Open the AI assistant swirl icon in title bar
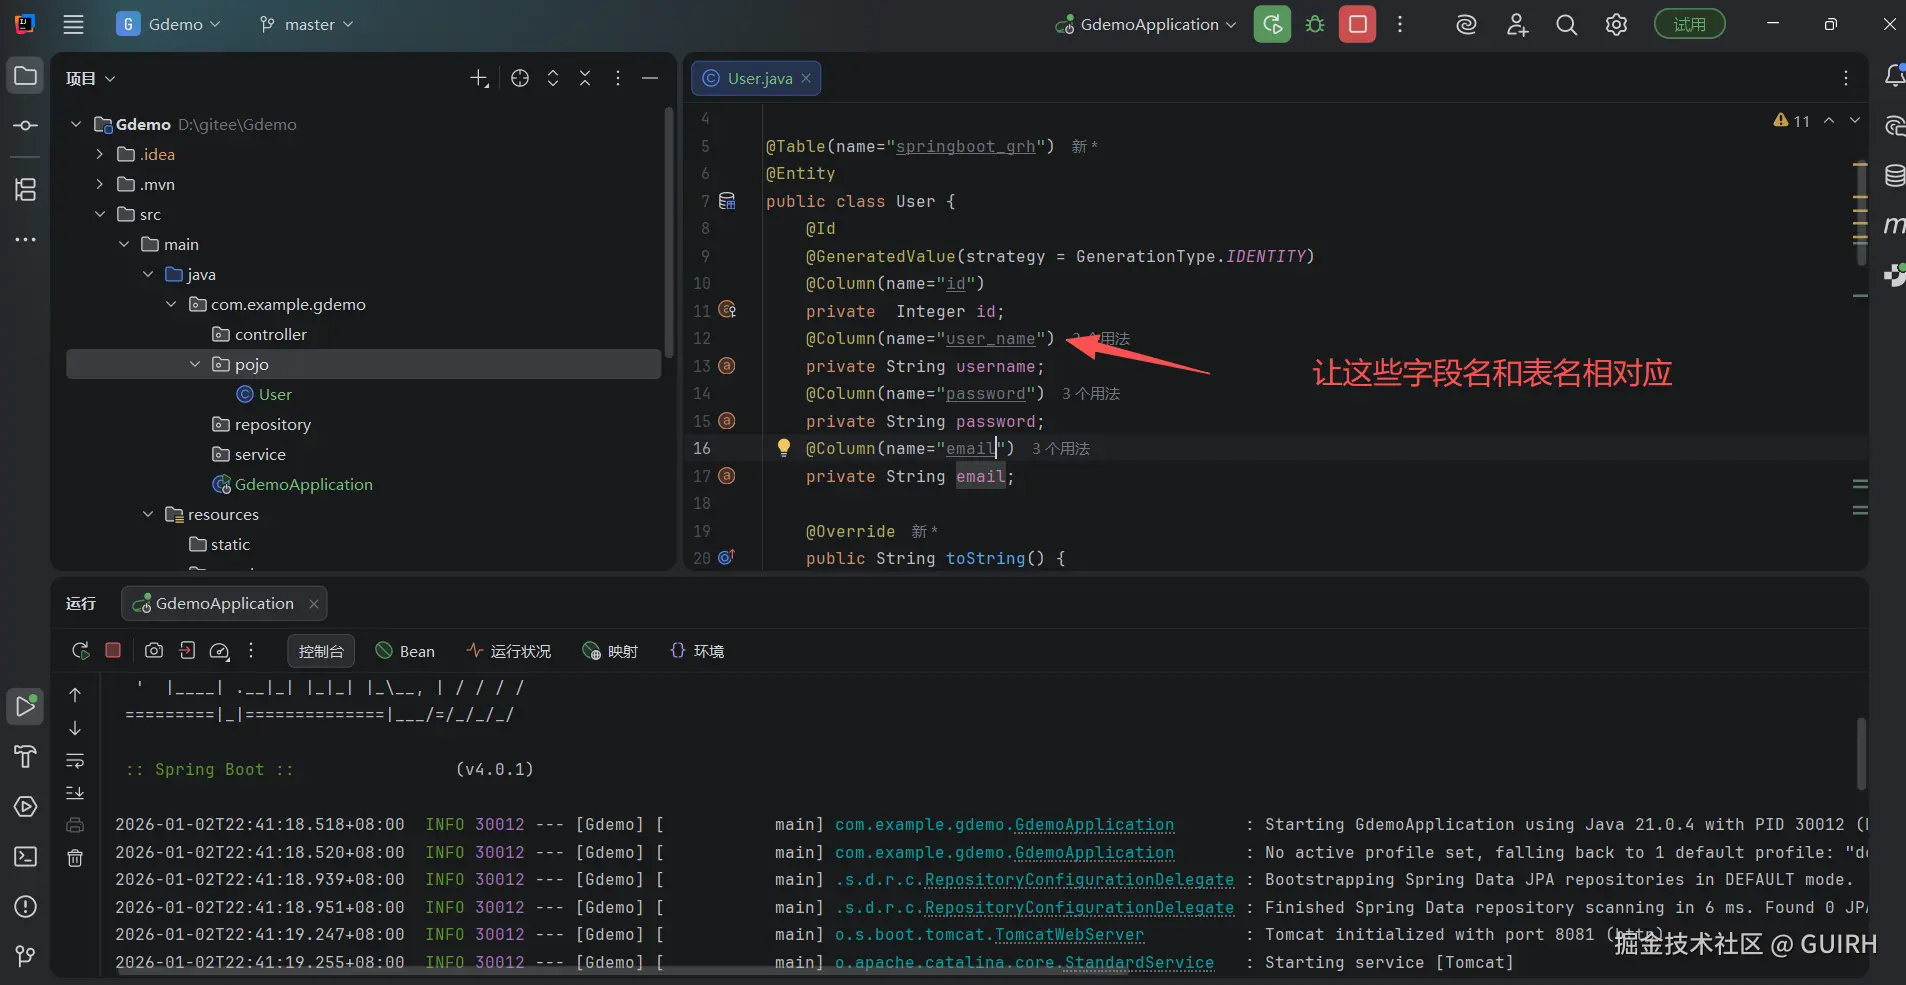This screenshot has width=1906, height=985. point(1466,24)
